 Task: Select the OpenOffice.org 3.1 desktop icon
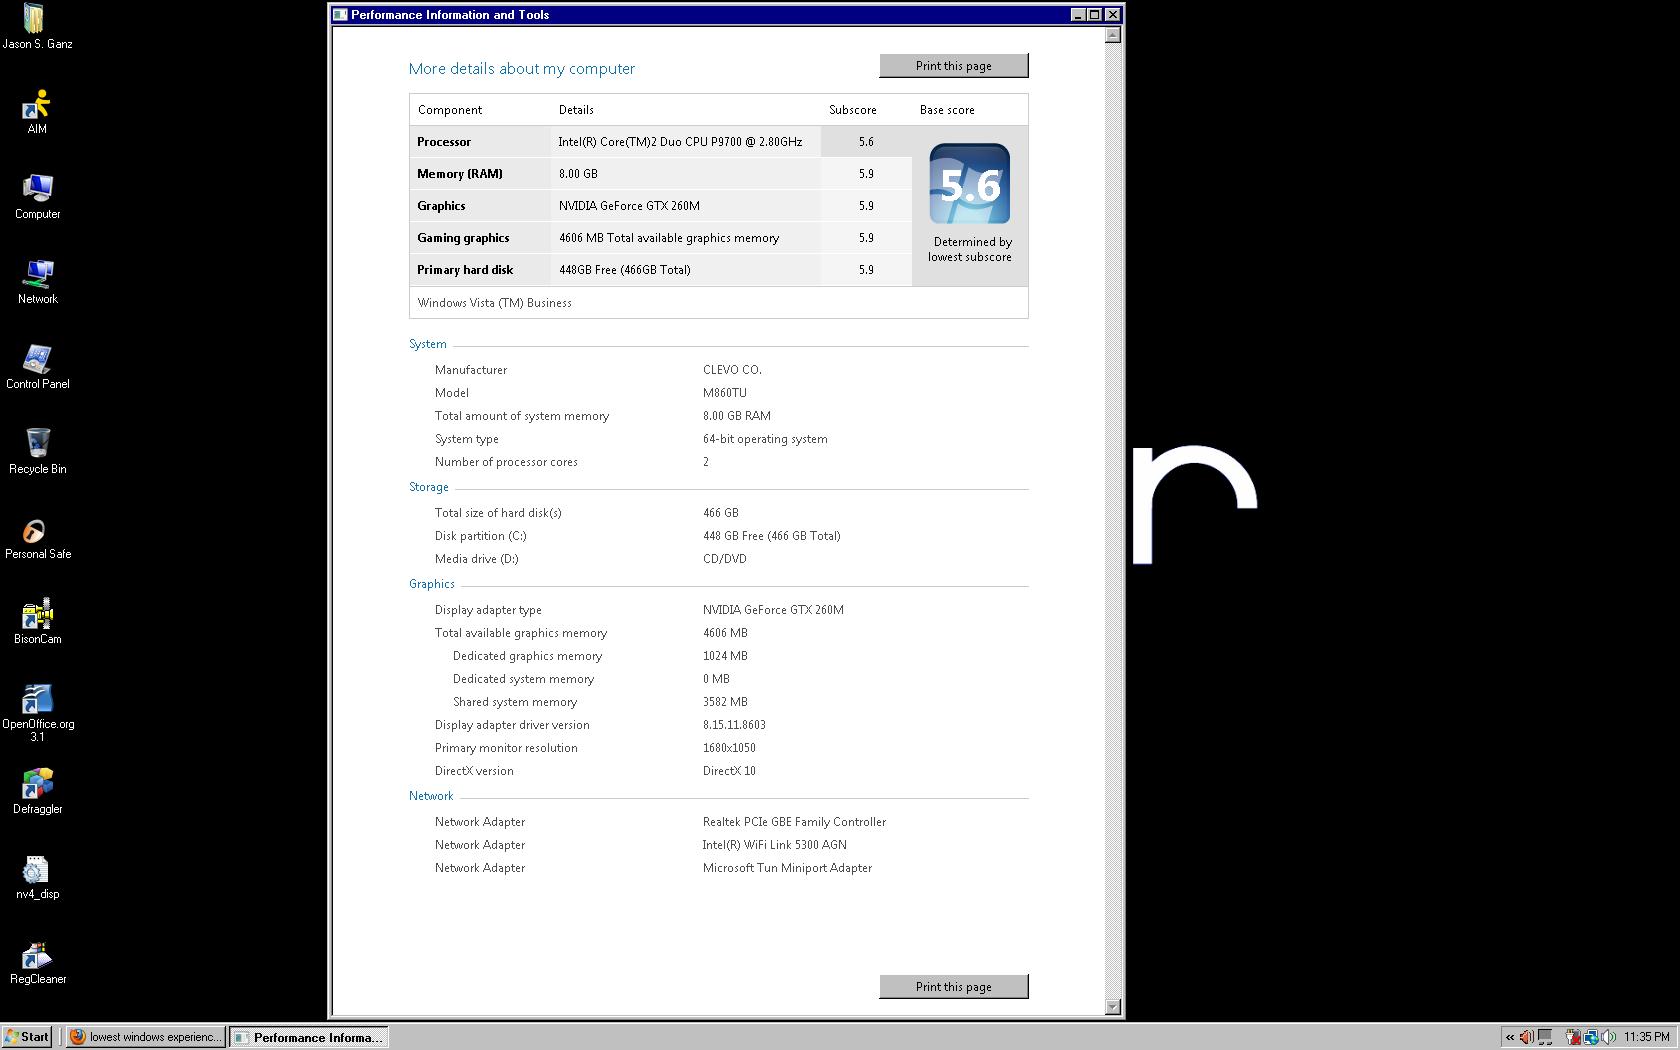pos(37,713)
